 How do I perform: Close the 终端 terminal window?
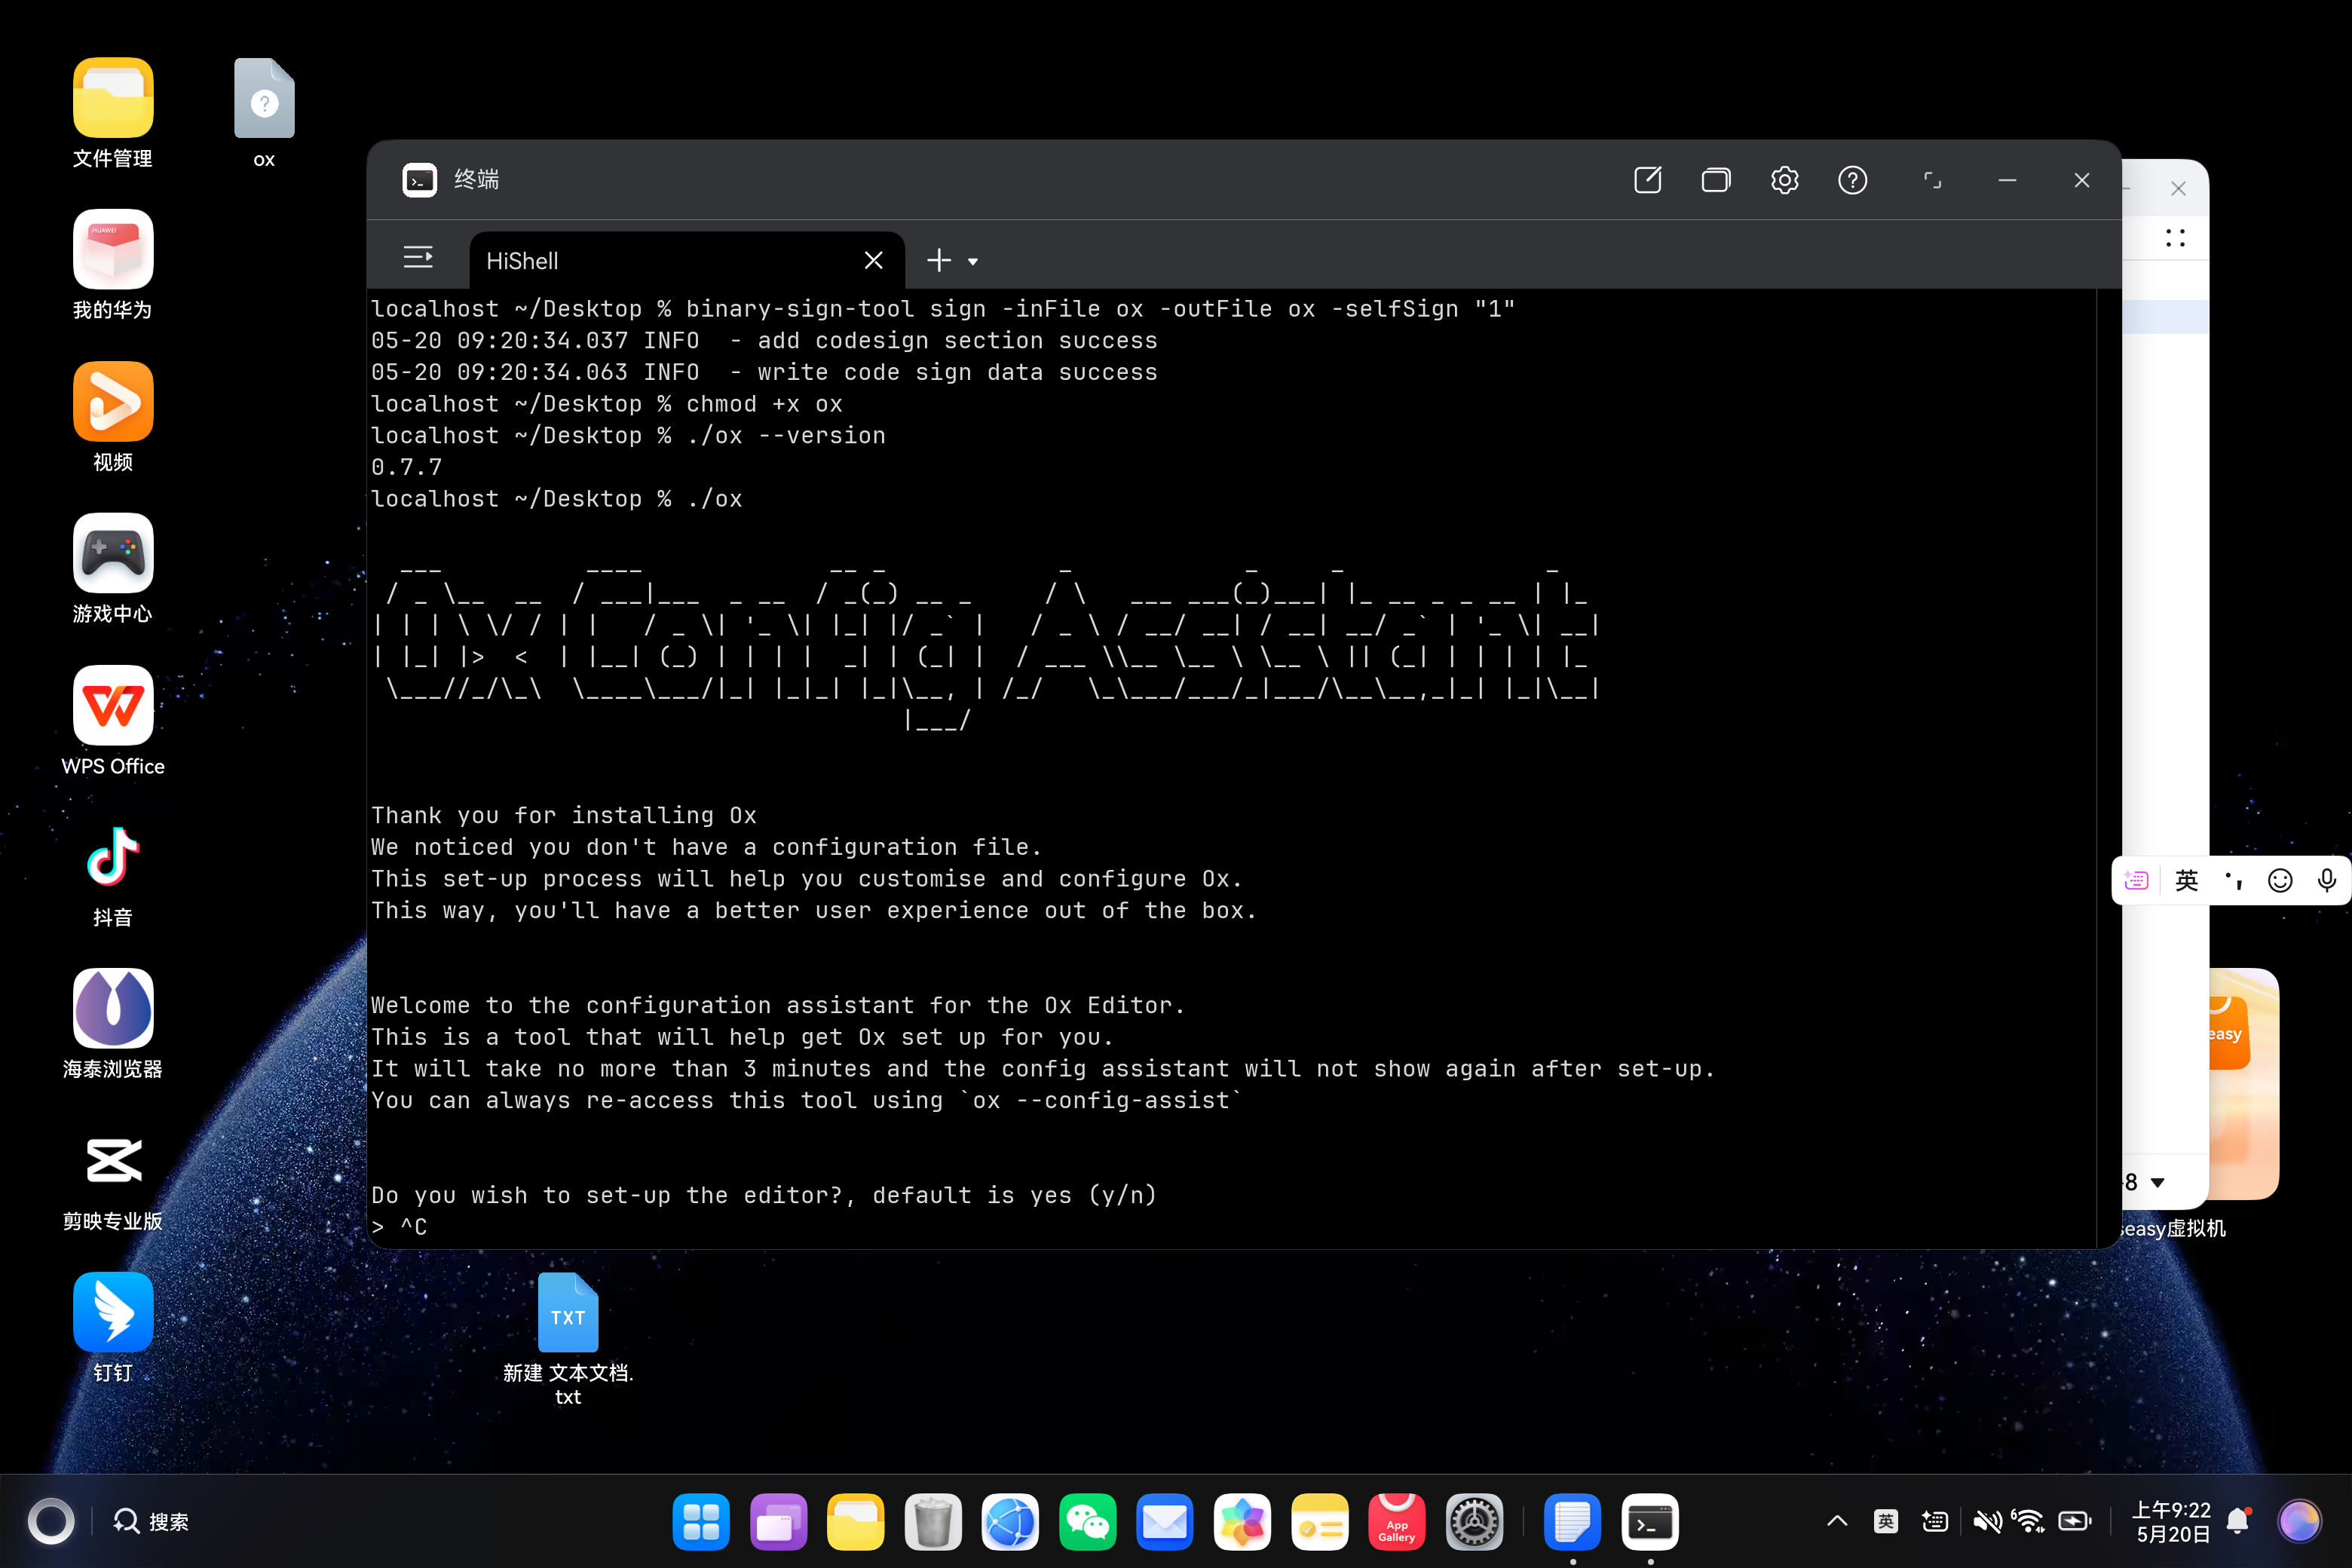[x=2082, y=180]
